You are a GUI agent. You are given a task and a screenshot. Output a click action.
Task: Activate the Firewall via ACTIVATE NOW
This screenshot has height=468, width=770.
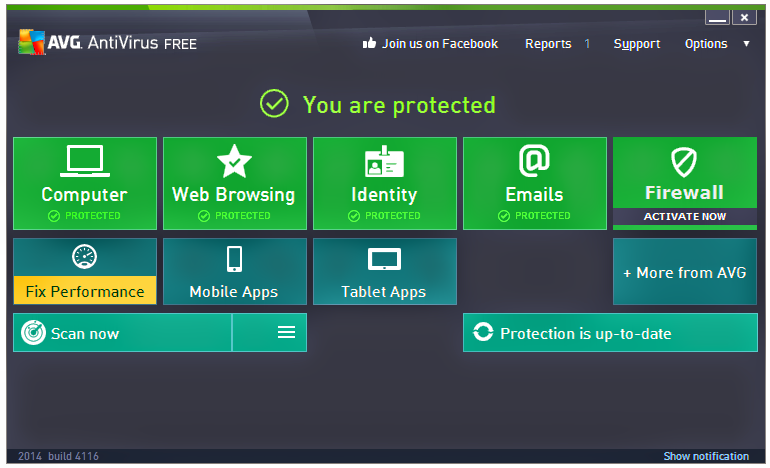click(685, 217)
